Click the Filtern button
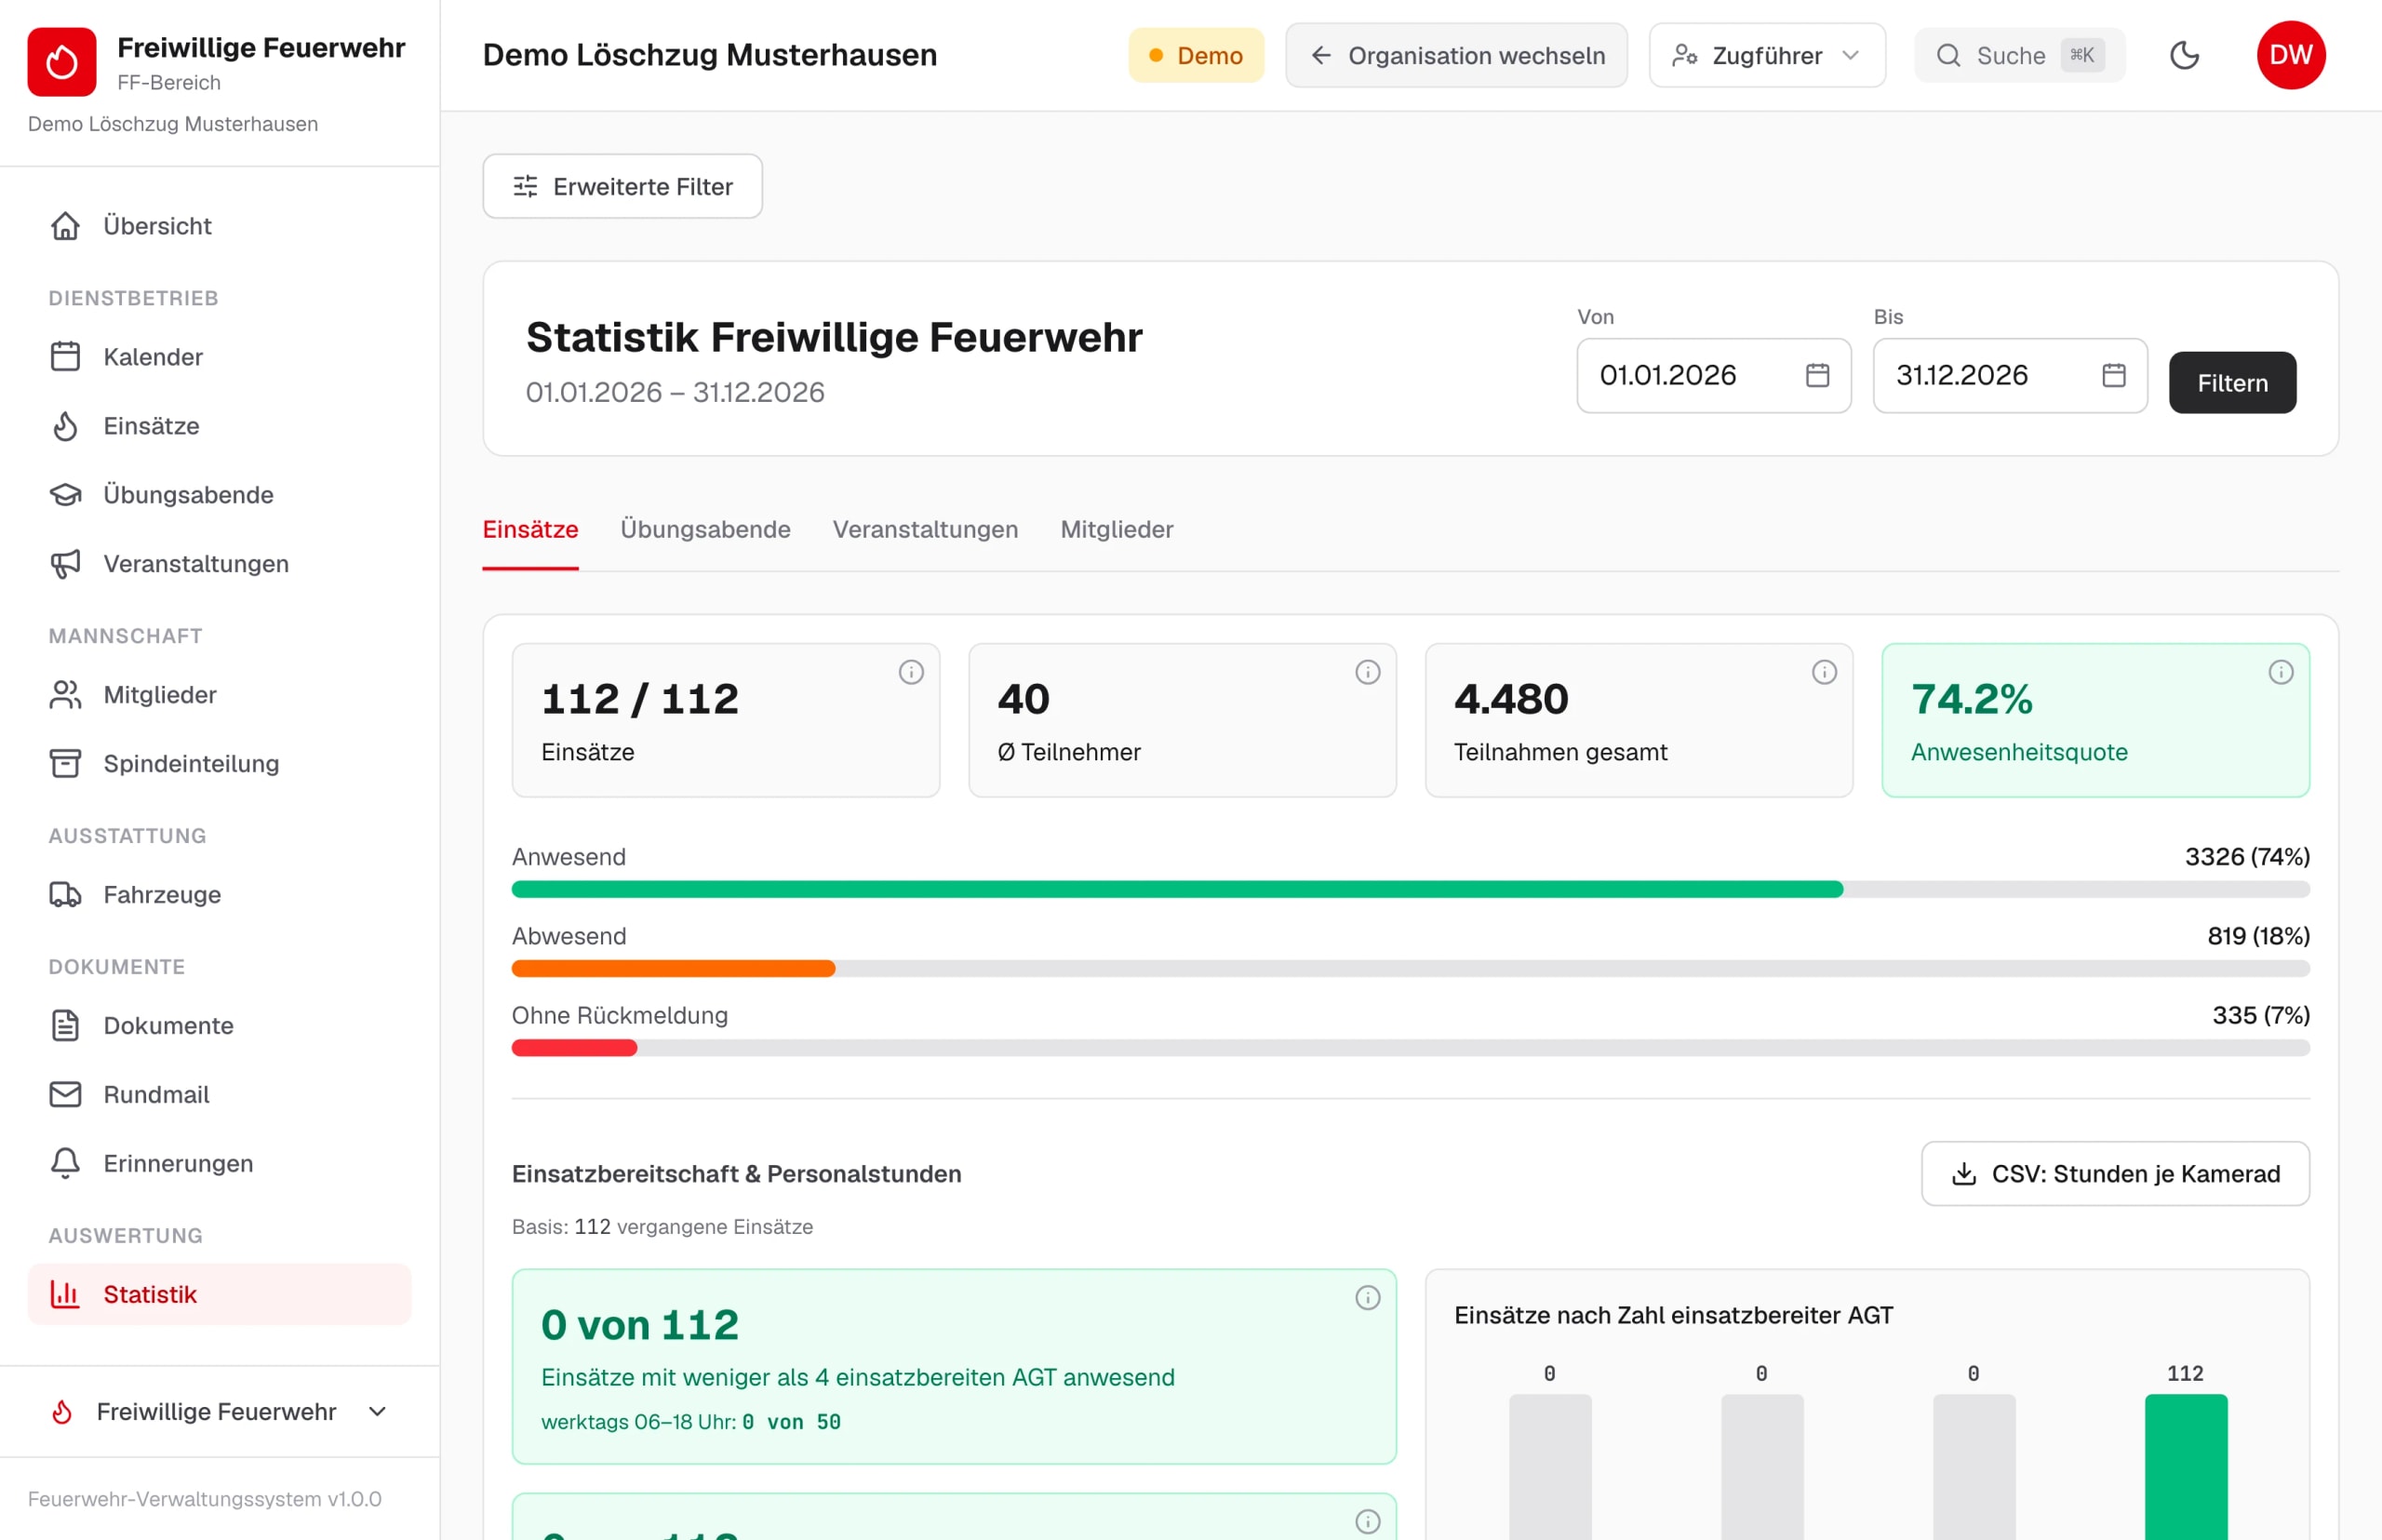Viewport: 2382px width, 1540px height. (2233, 383)
